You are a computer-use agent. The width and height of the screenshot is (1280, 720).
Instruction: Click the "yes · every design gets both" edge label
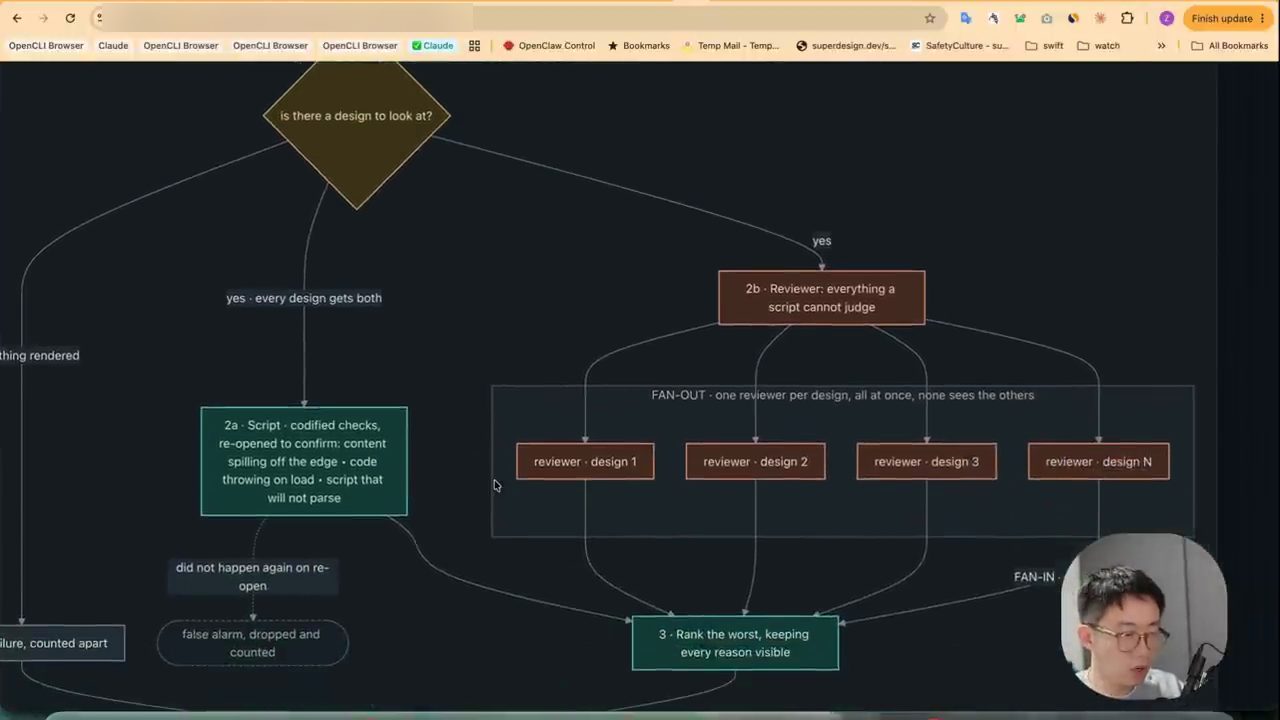[304, 298]
